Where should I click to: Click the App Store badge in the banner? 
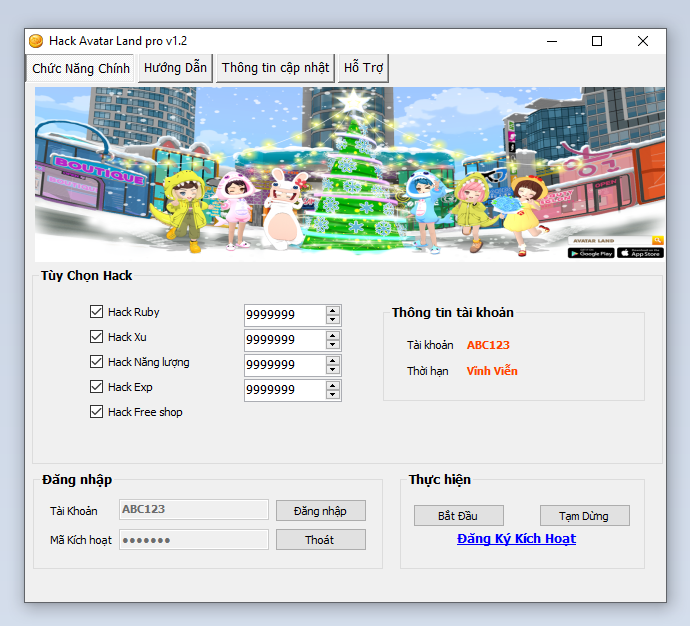(x=640, y=253)
